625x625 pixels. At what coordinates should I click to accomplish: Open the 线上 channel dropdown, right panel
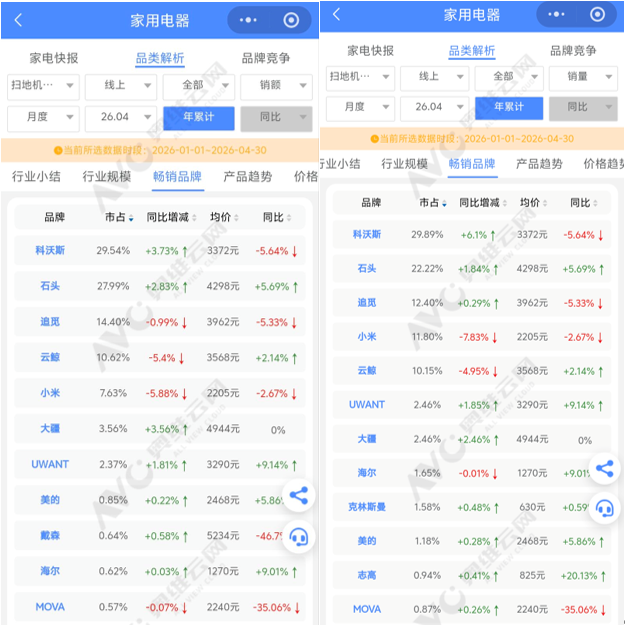(434, 78)
